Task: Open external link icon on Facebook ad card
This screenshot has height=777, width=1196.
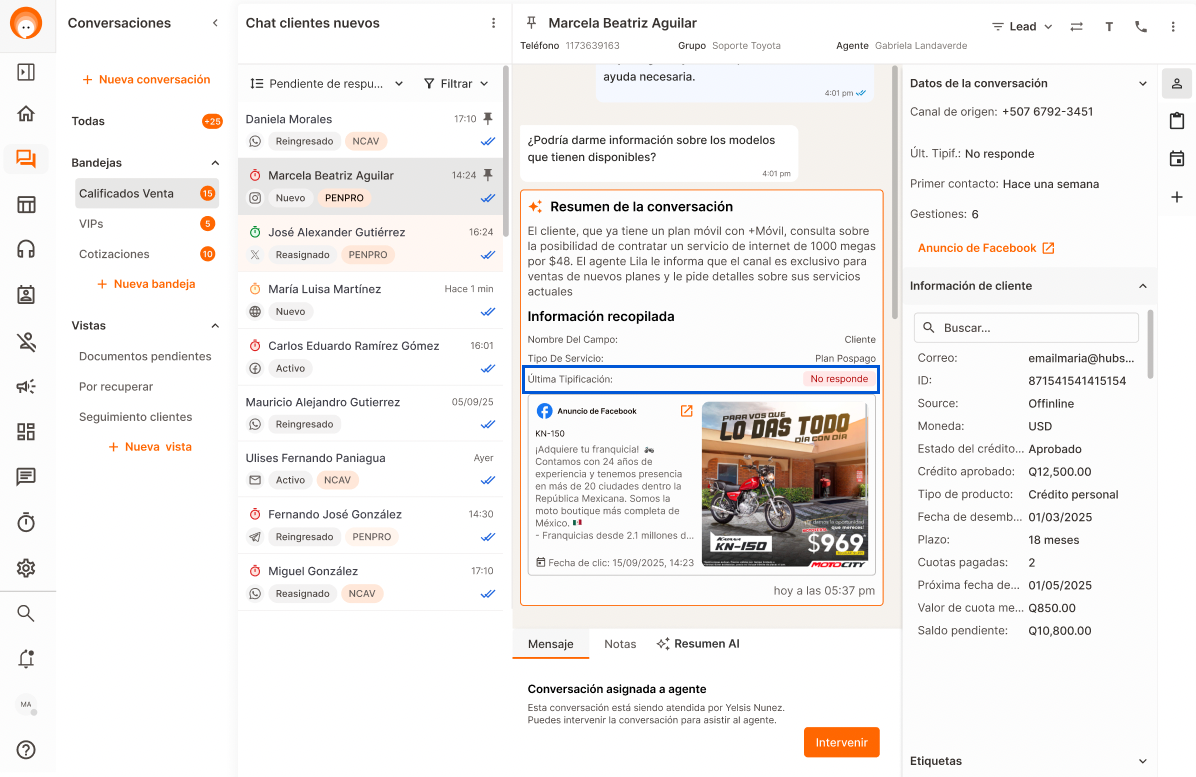Action: (687, 411)
